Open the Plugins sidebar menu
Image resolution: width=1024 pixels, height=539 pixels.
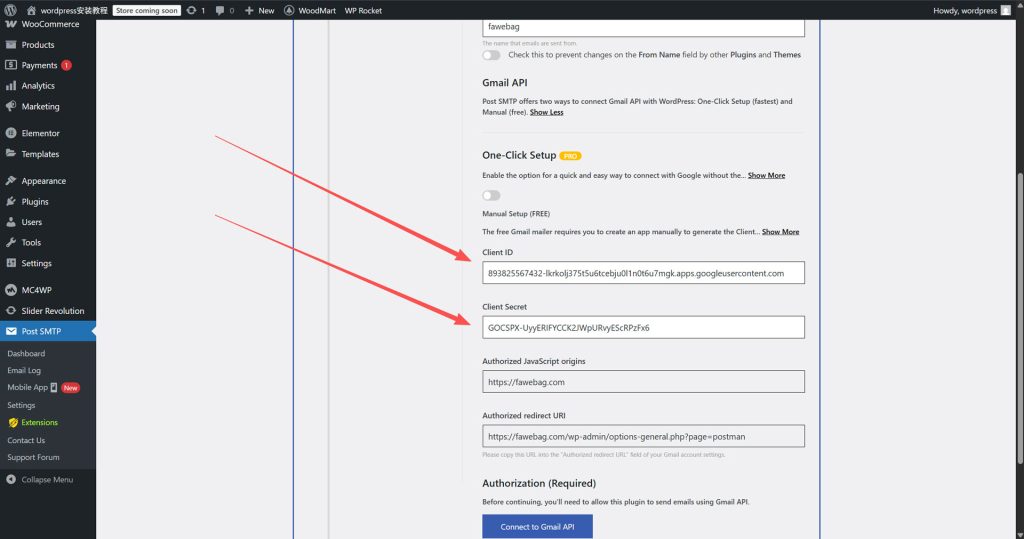(35, 202)
